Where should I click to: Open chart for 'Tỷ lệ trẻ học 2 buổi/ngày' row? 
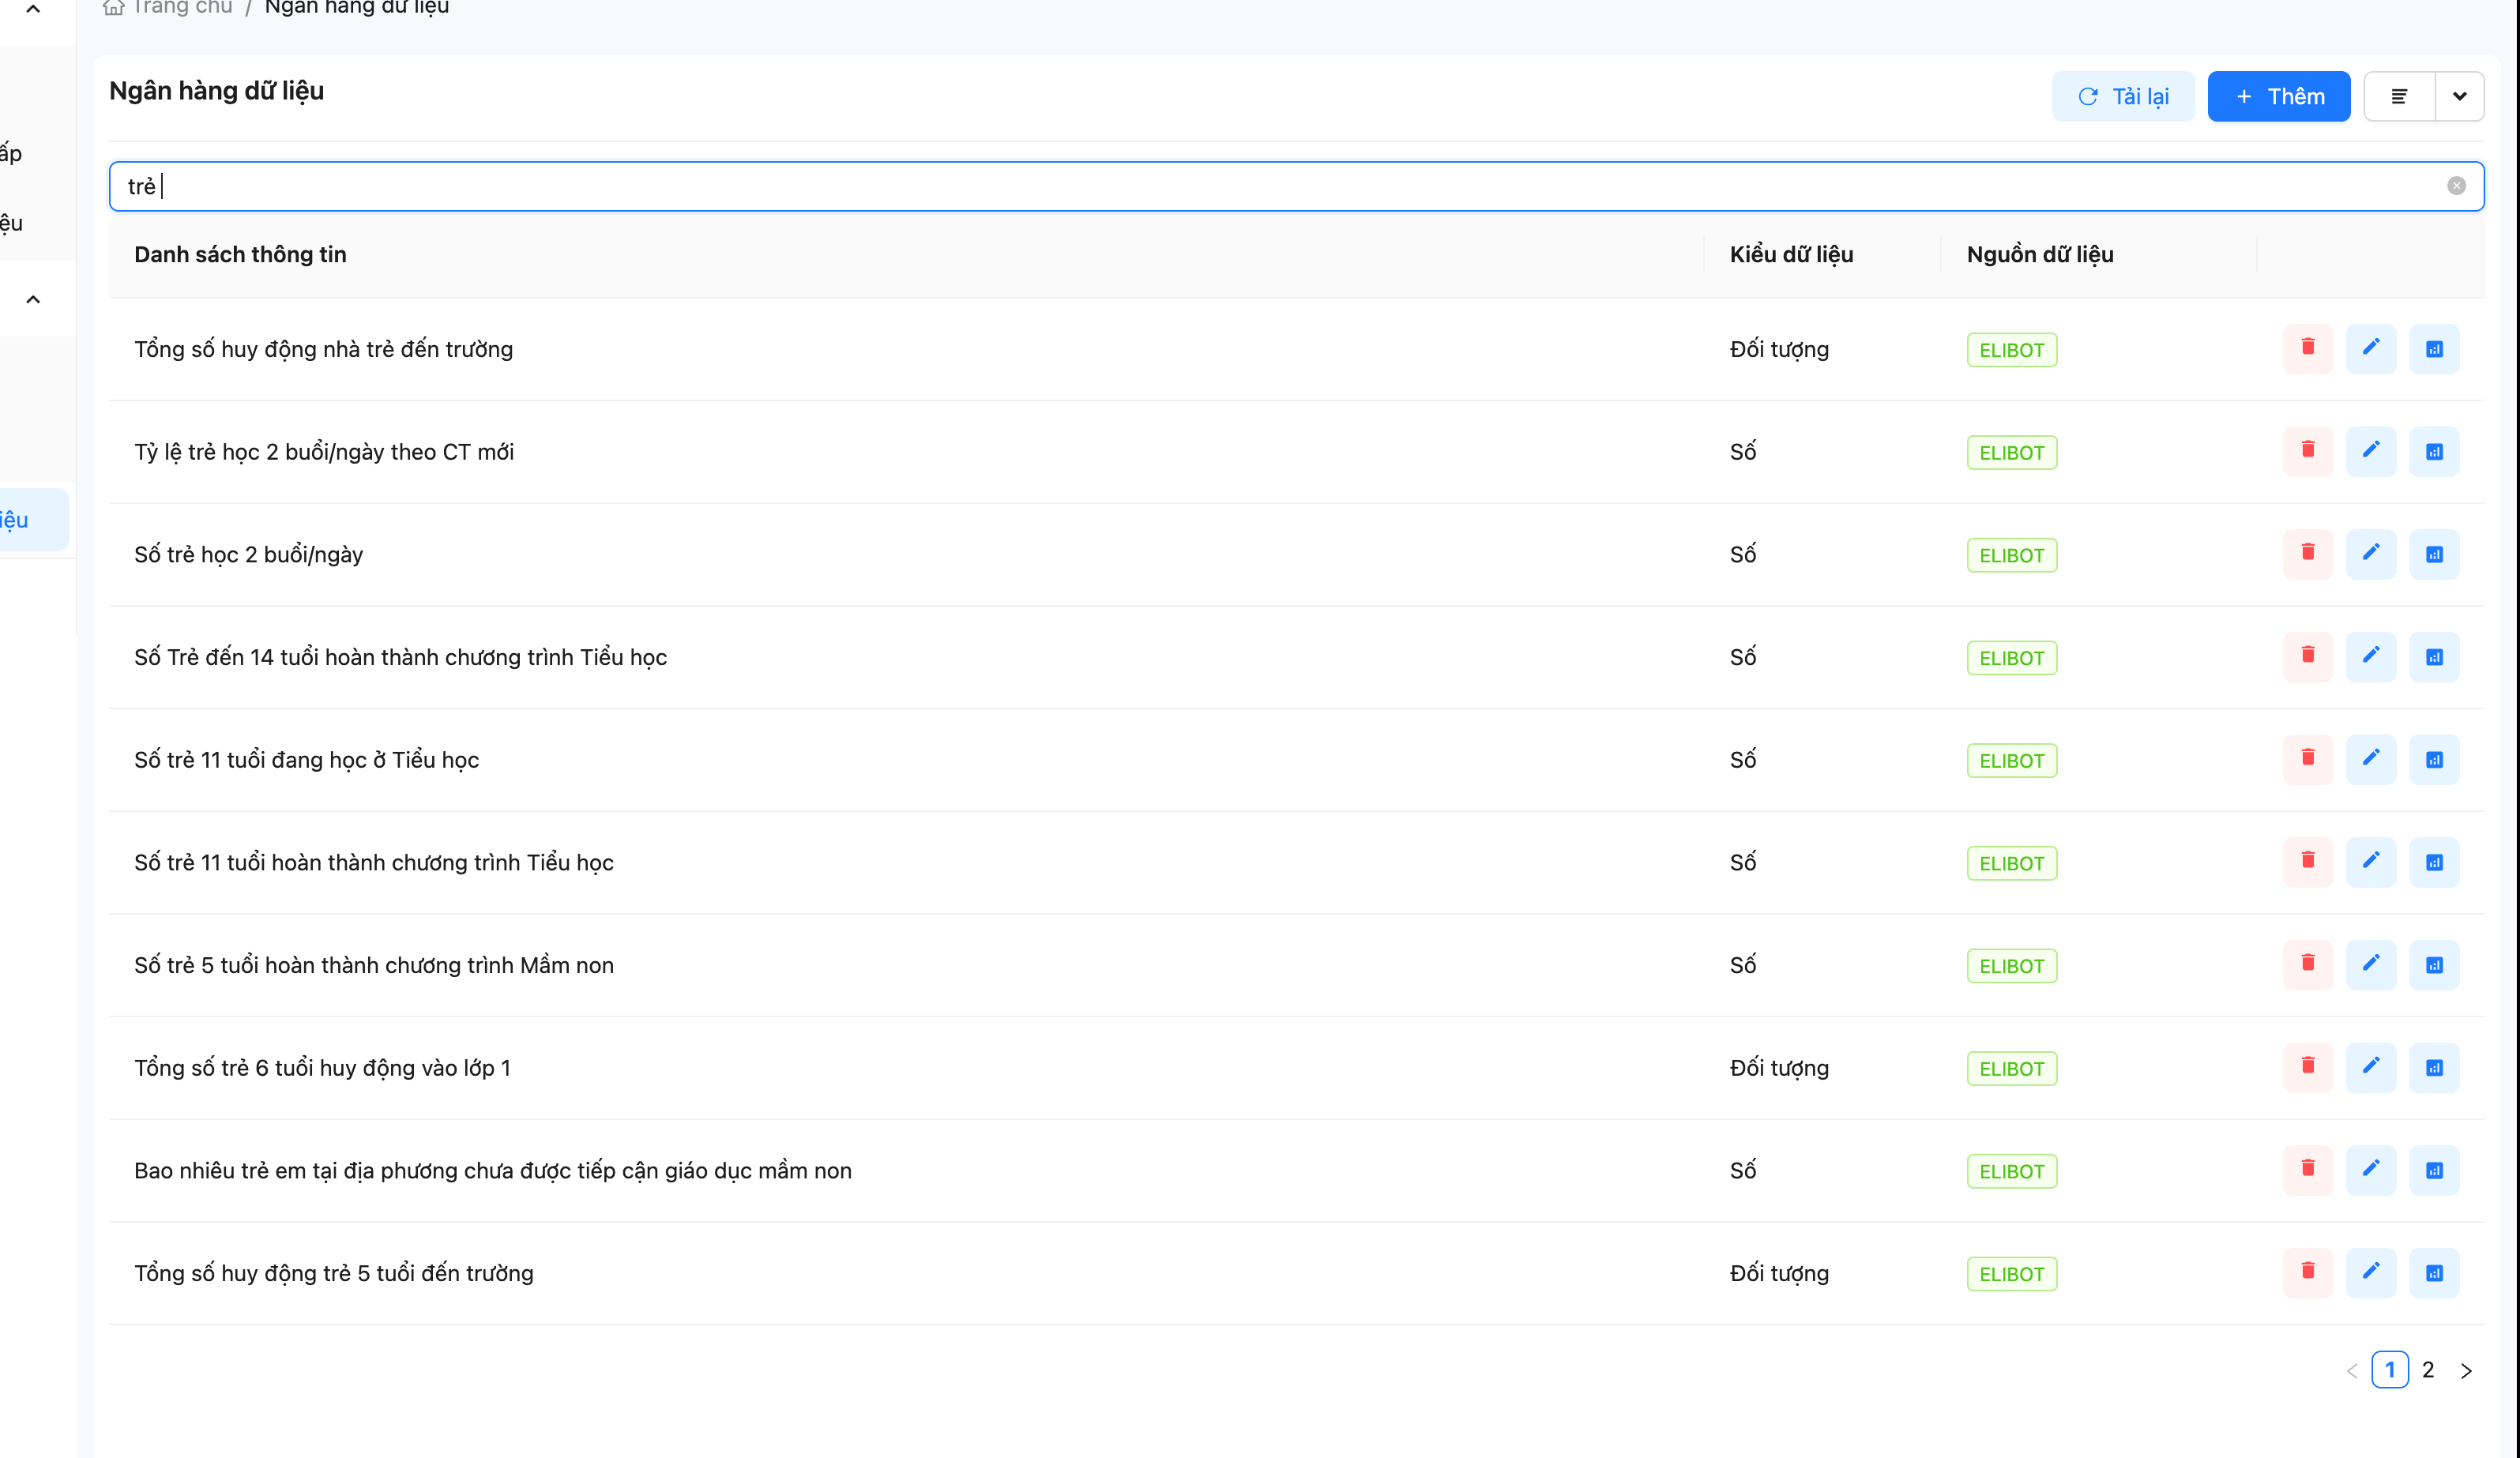pos(2433,451)
